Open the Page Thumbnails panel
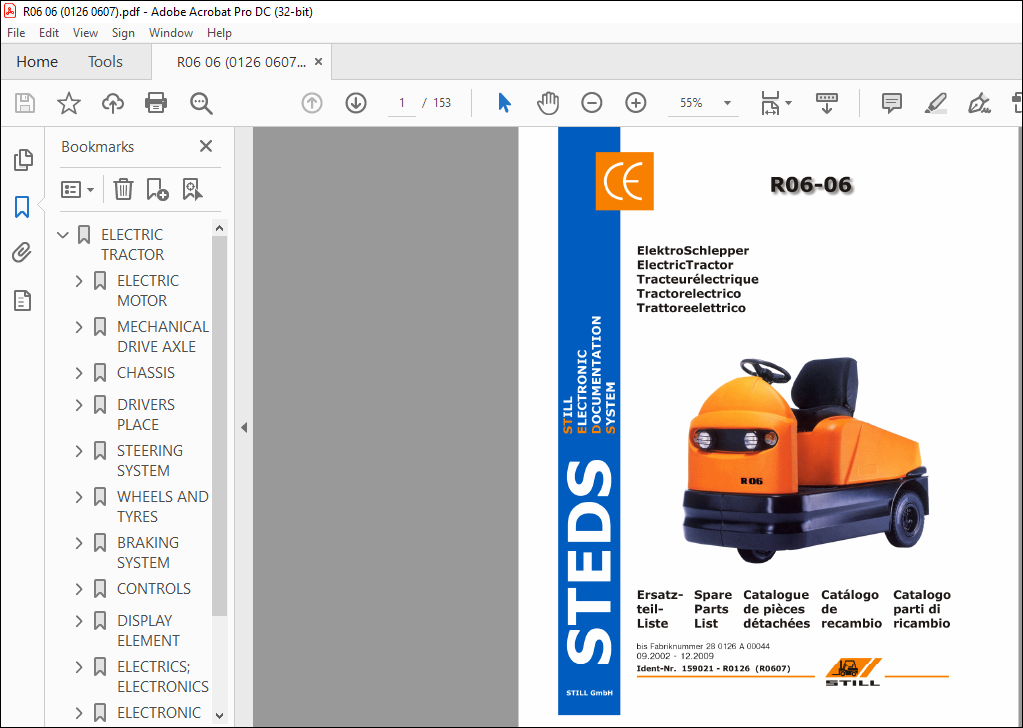The image size is (1023, 728). click(23, 160)
